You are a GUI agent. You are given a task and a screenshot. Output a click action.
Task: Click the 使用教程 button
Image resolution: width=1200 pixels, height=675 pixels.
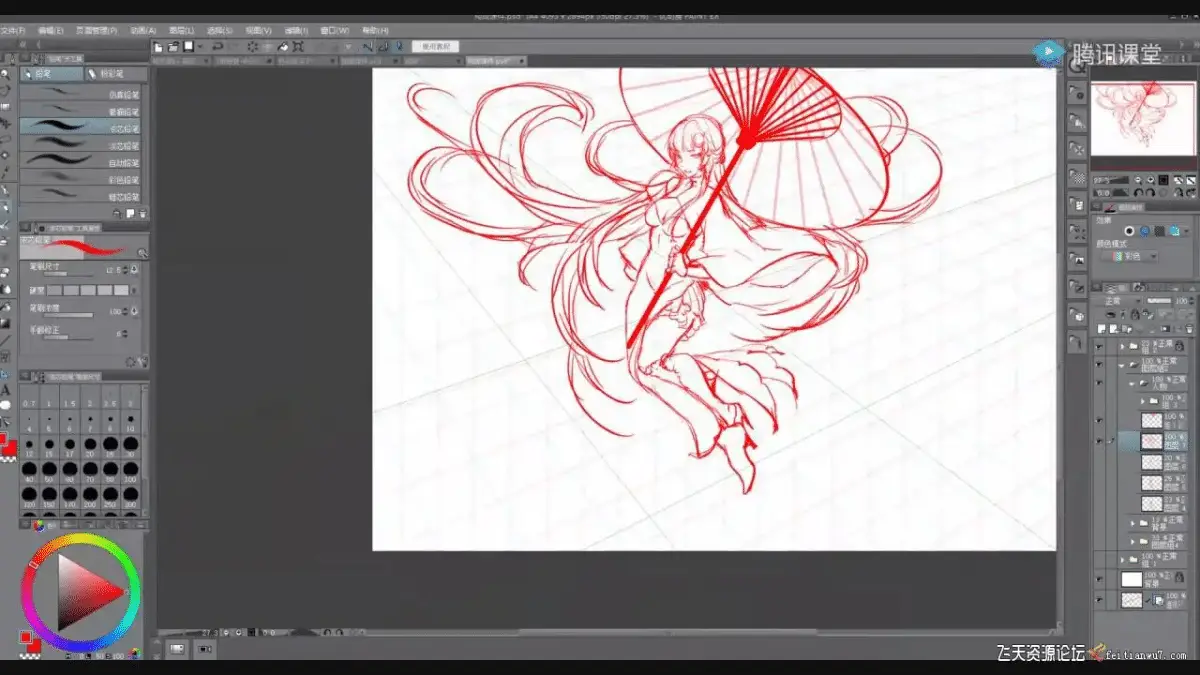435,47
